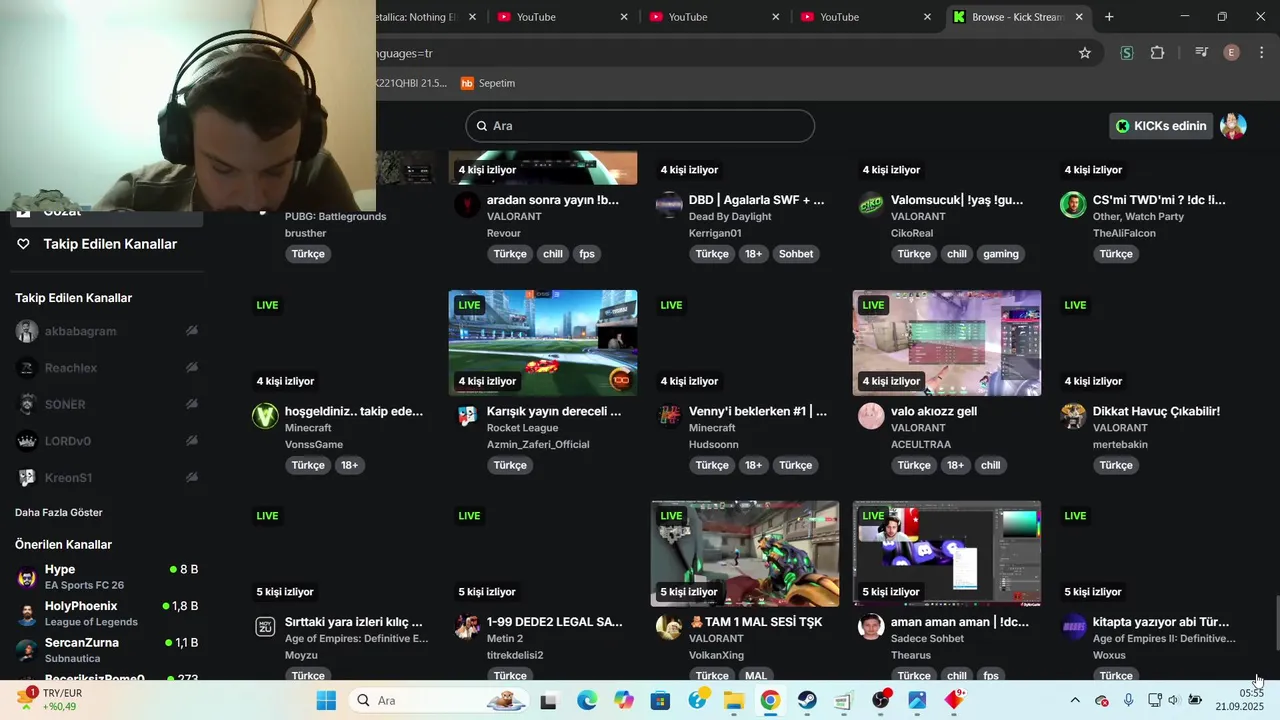This screenshot has width=1280, height=720.
Task: Open Azmin_Zaferi_Official's channel avatar
Action: [x=467, y=416]
